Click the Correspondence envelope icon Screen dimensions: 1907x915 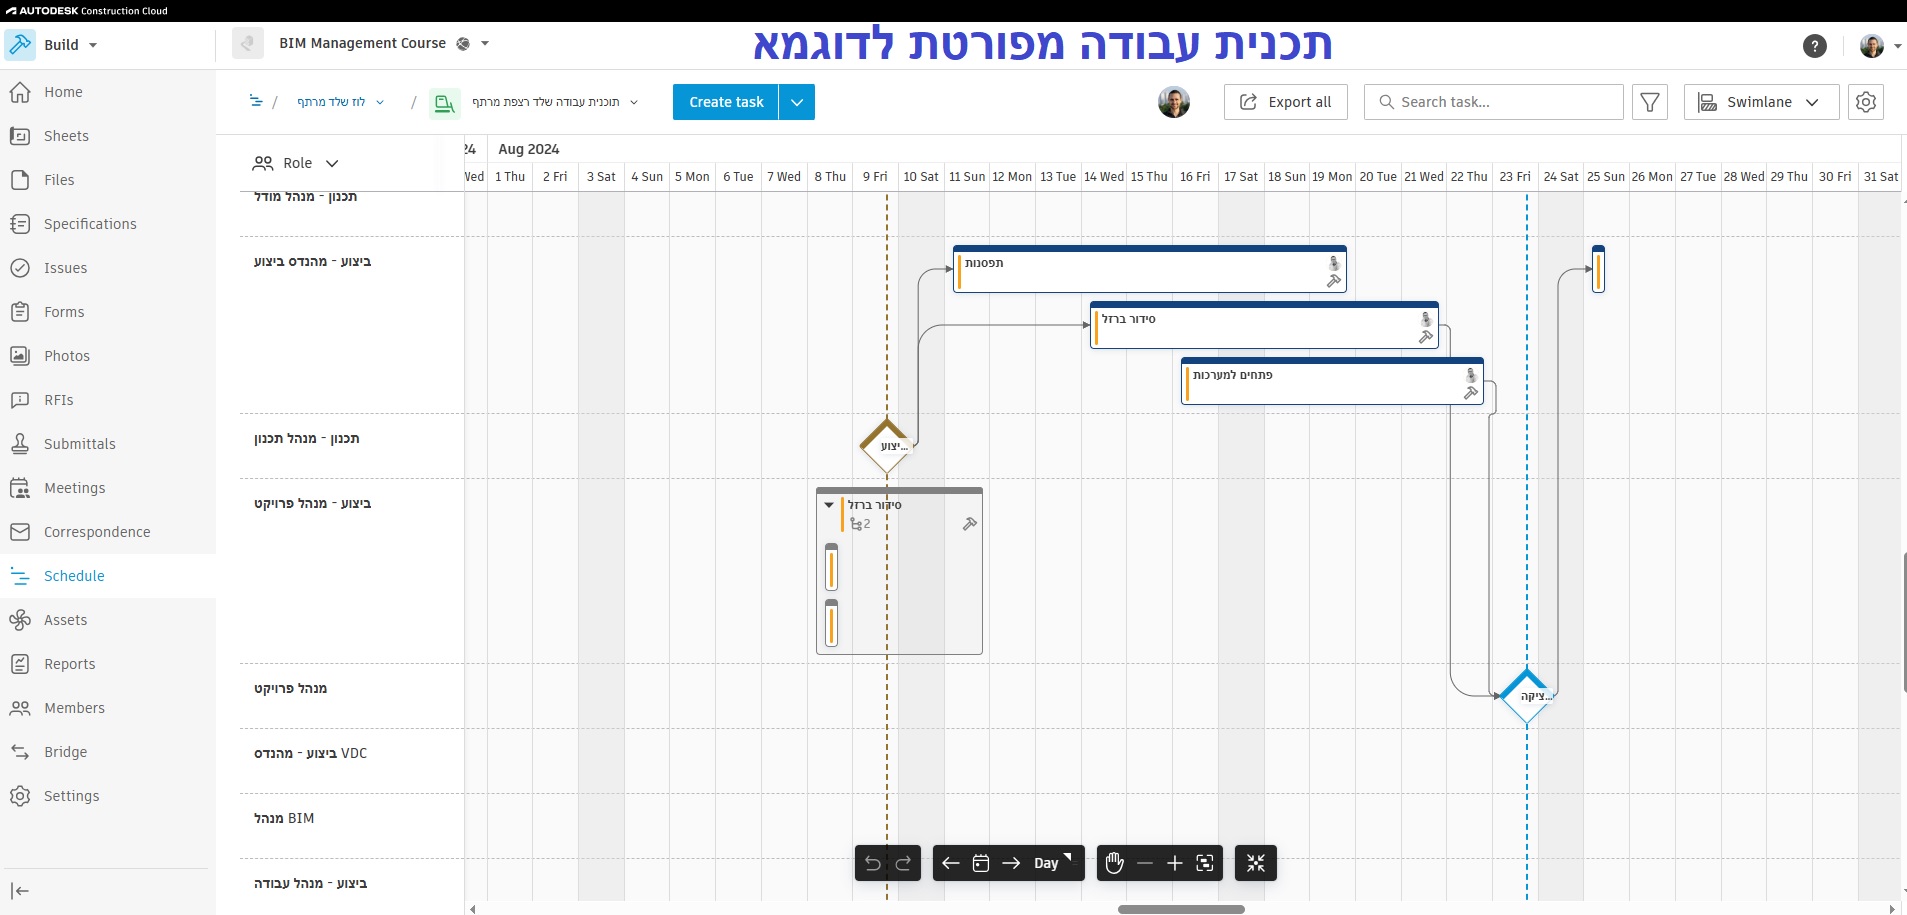(20, 532)
